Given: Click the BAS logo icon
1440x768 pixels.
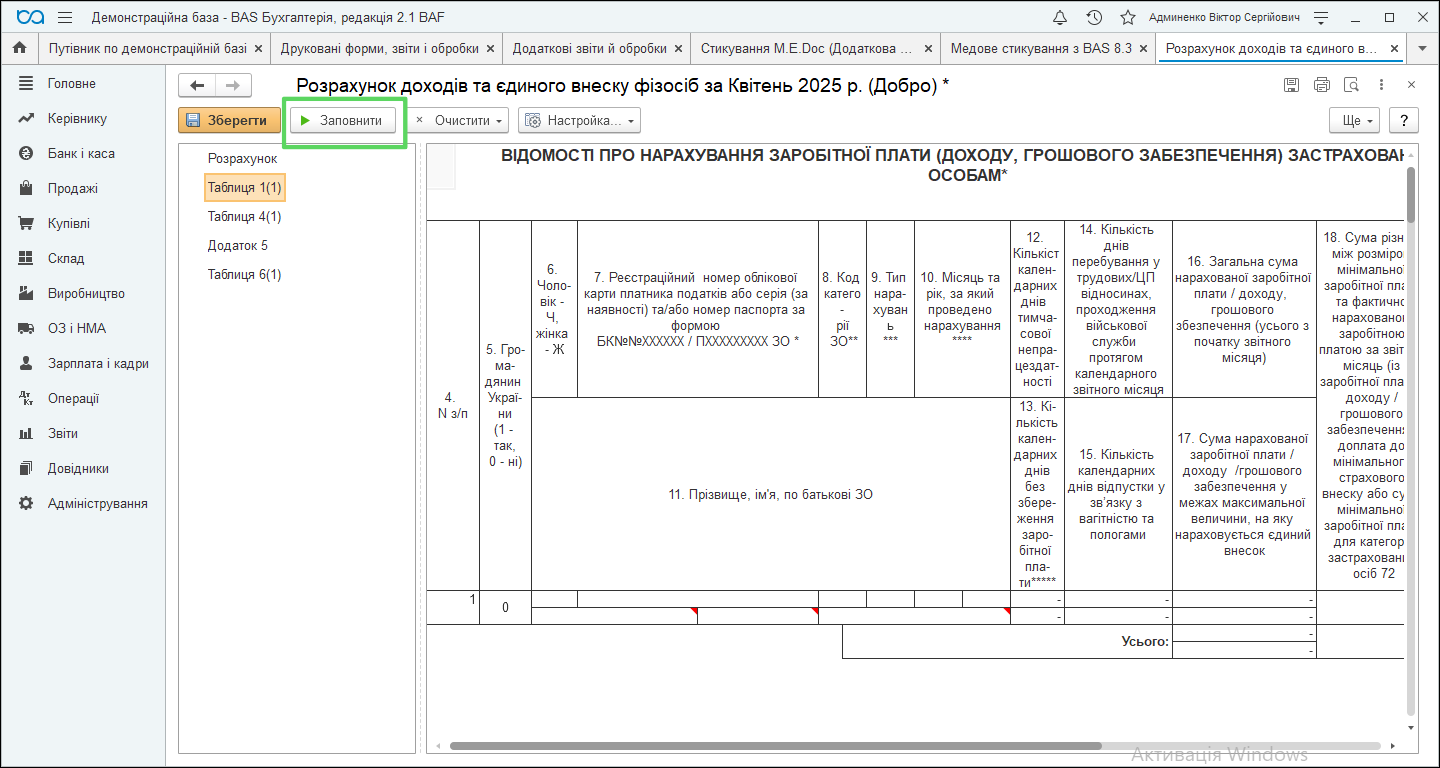Looking at the screenshot, I should [31, 18].
